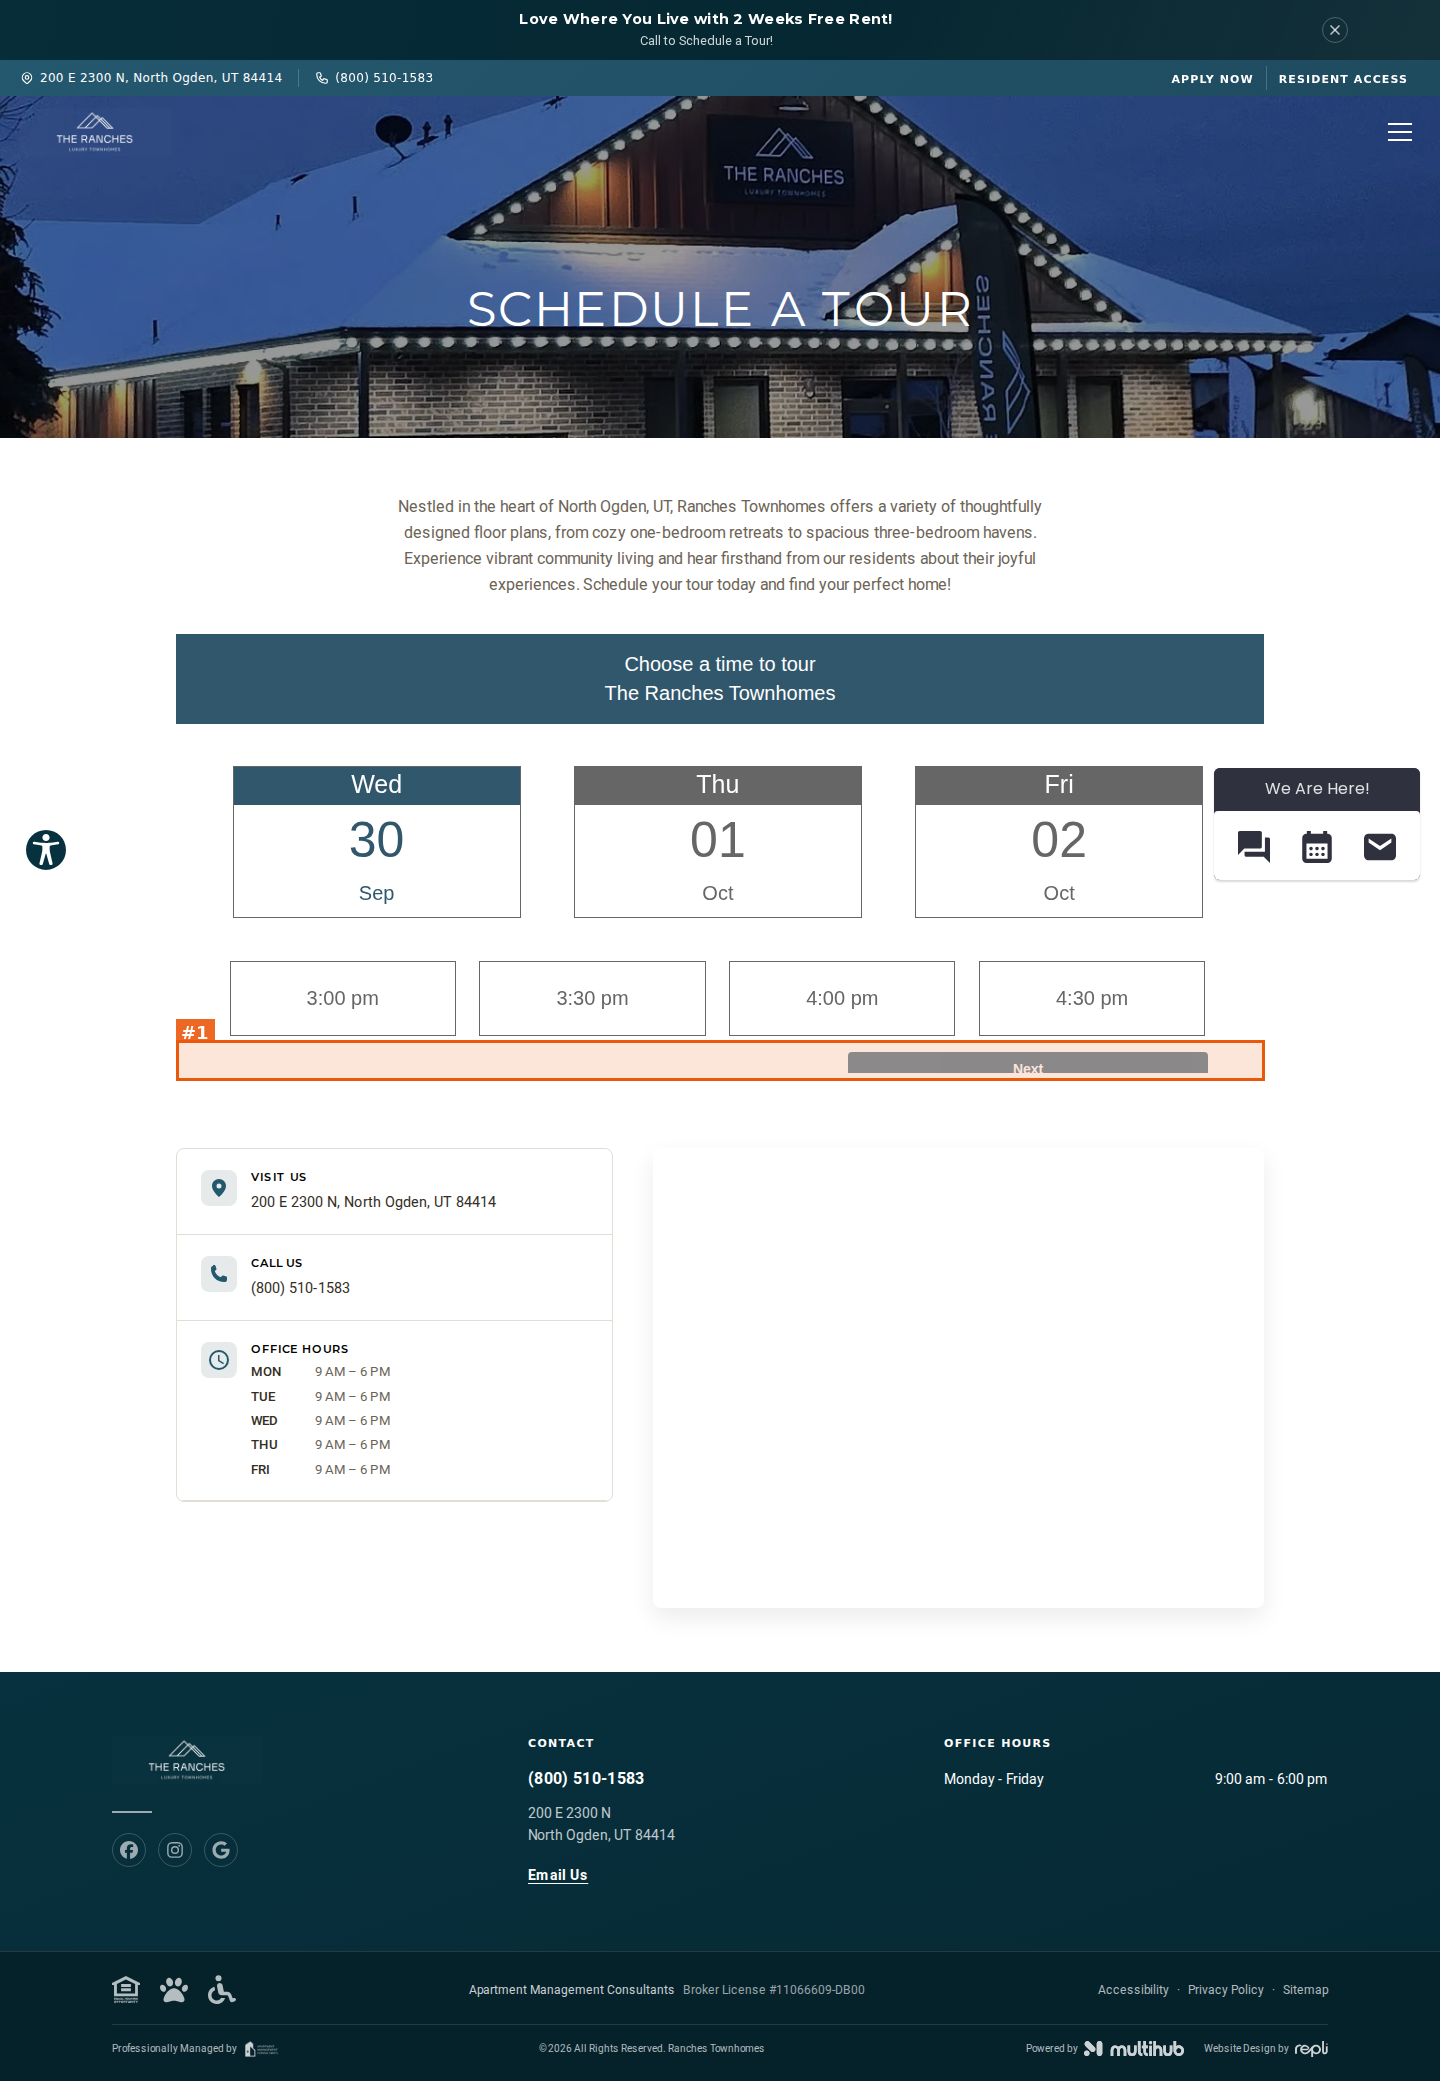Choose the 4:00 pm time slot
The image size is (1440, 2081).
tap(842, 998)
